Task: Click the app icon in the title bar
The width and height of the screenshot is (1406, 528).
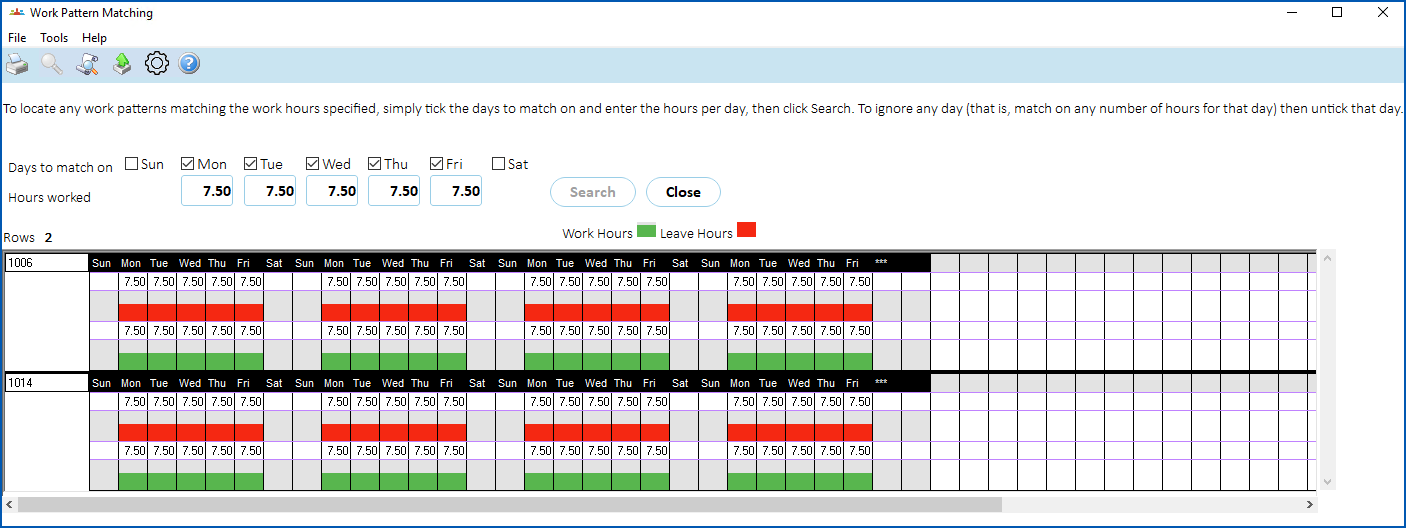Action: (15, 13)
